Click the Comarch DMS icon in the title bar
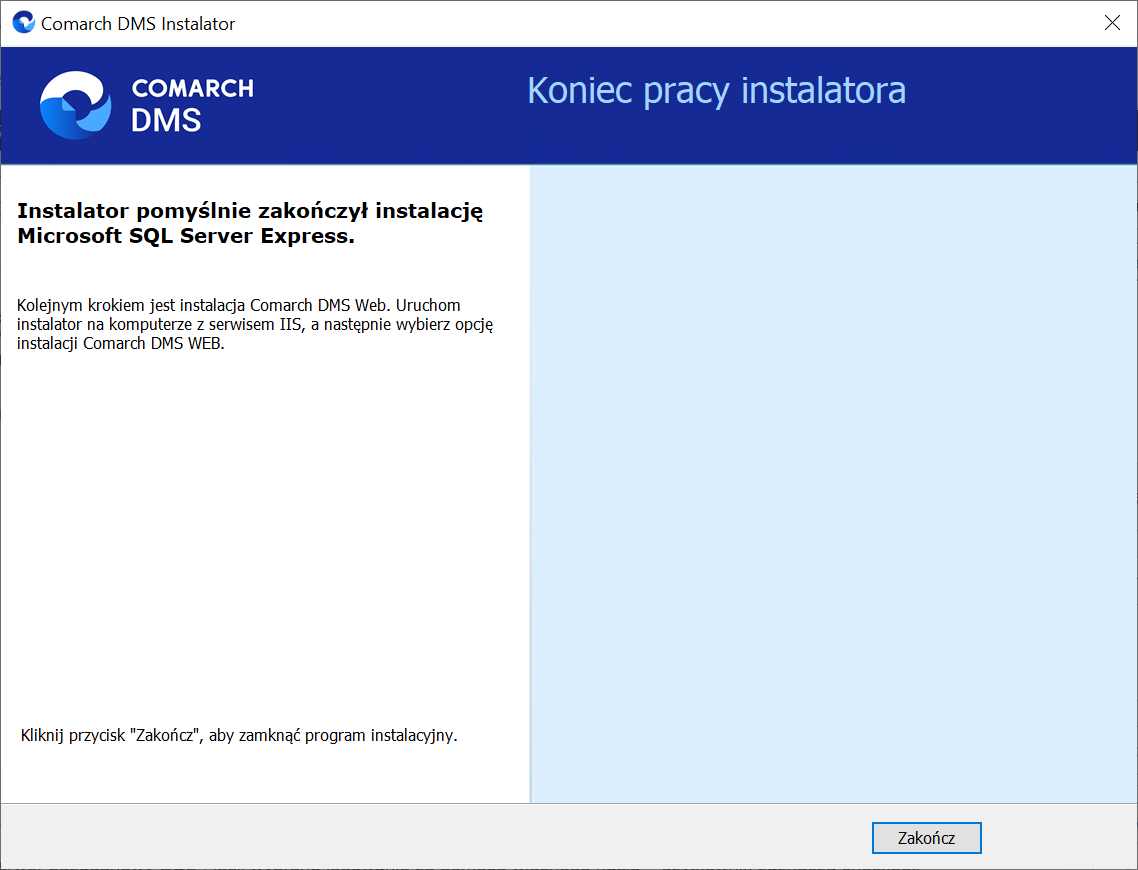1138x870 pixels. coord(22,22)
